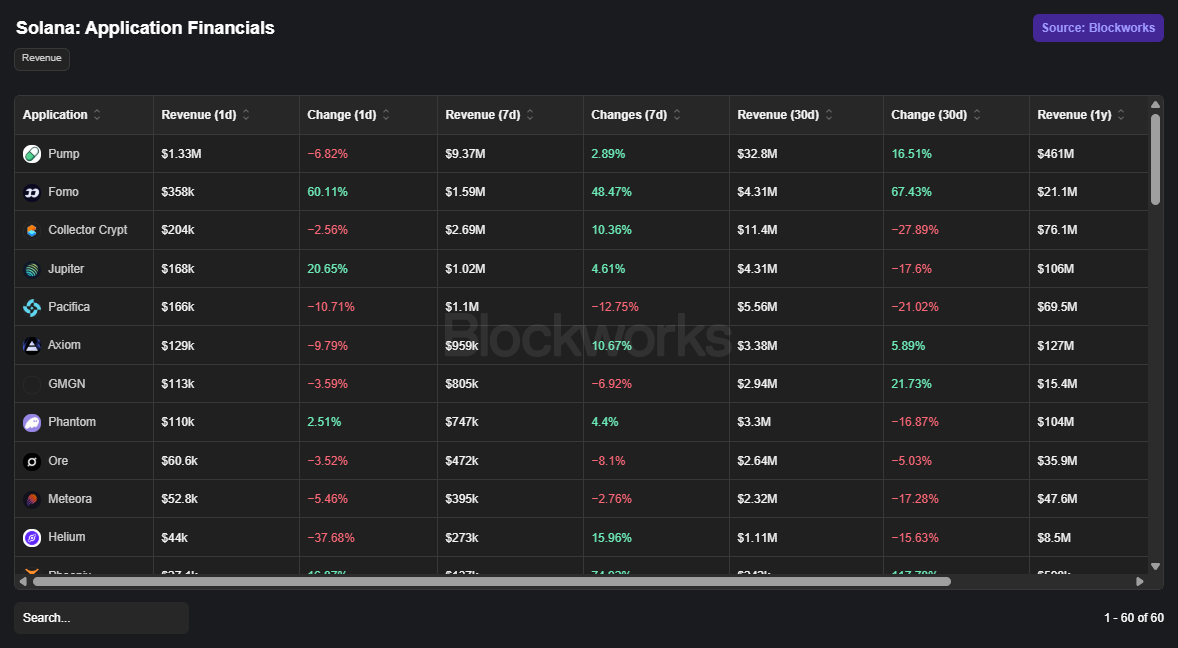
Task: Select the Revenue tab chip
Action: click(42, 59)
